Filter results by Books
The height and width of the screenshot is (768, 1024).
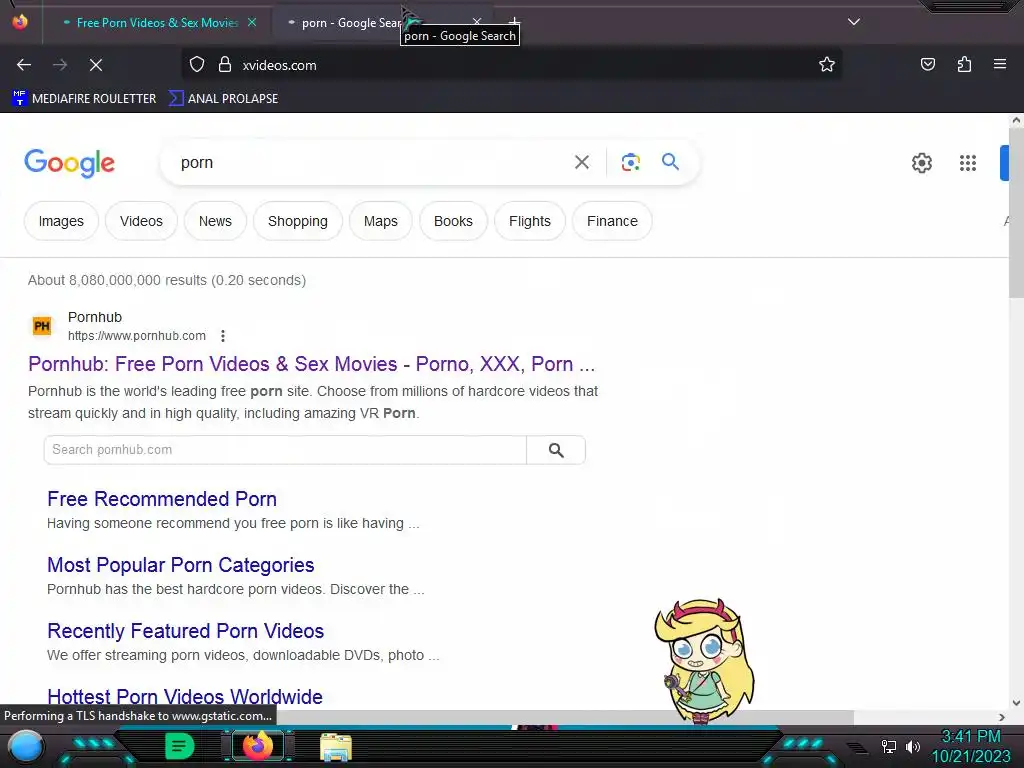pyautogui.click(x=453, y=221)
